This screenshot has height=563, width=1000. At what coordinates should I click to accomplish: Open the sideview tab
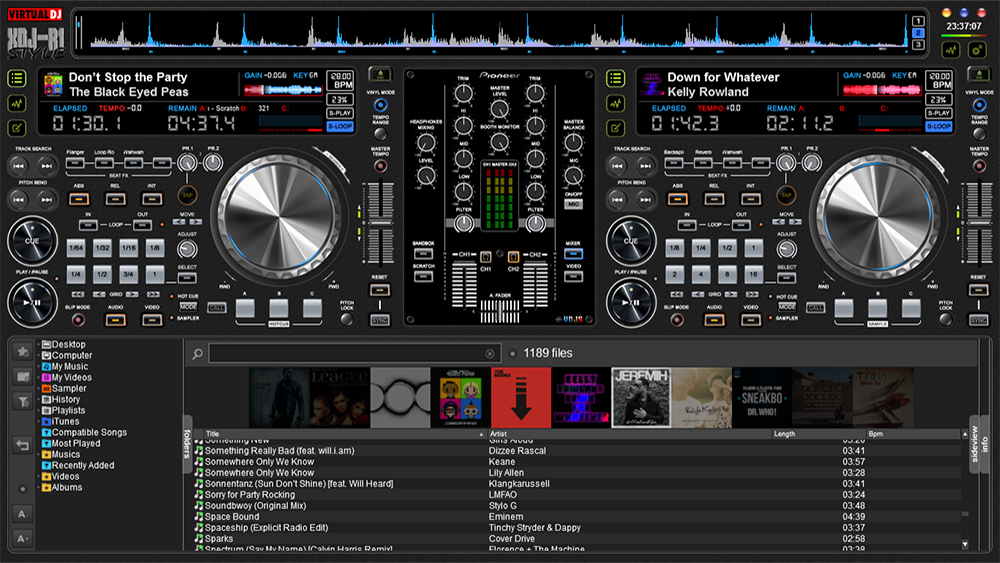(x=974, y=444)
